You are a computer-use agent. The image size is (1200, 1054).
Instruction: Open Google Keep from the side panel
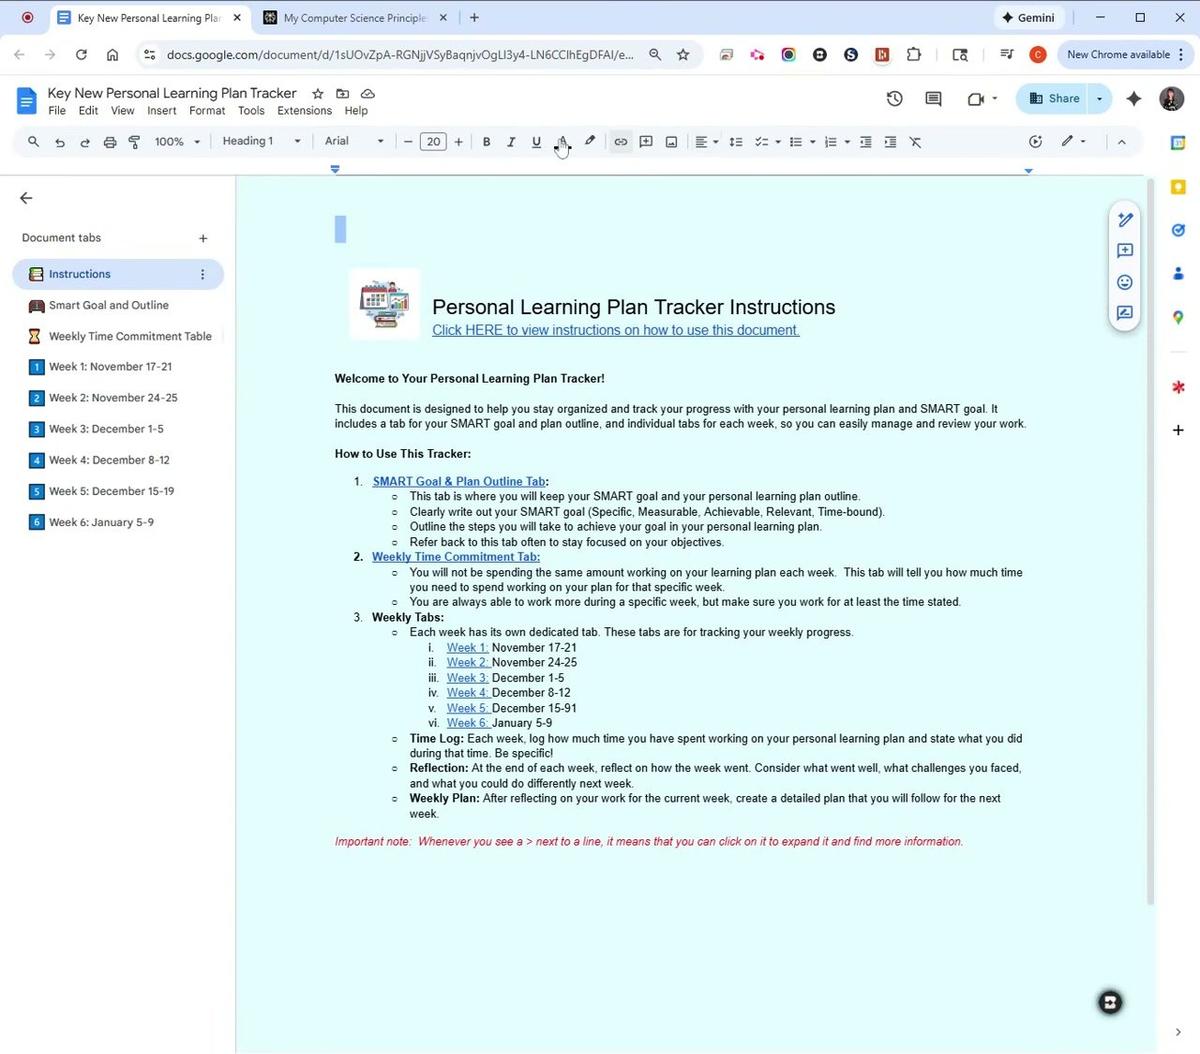[x=1177, y=186]
